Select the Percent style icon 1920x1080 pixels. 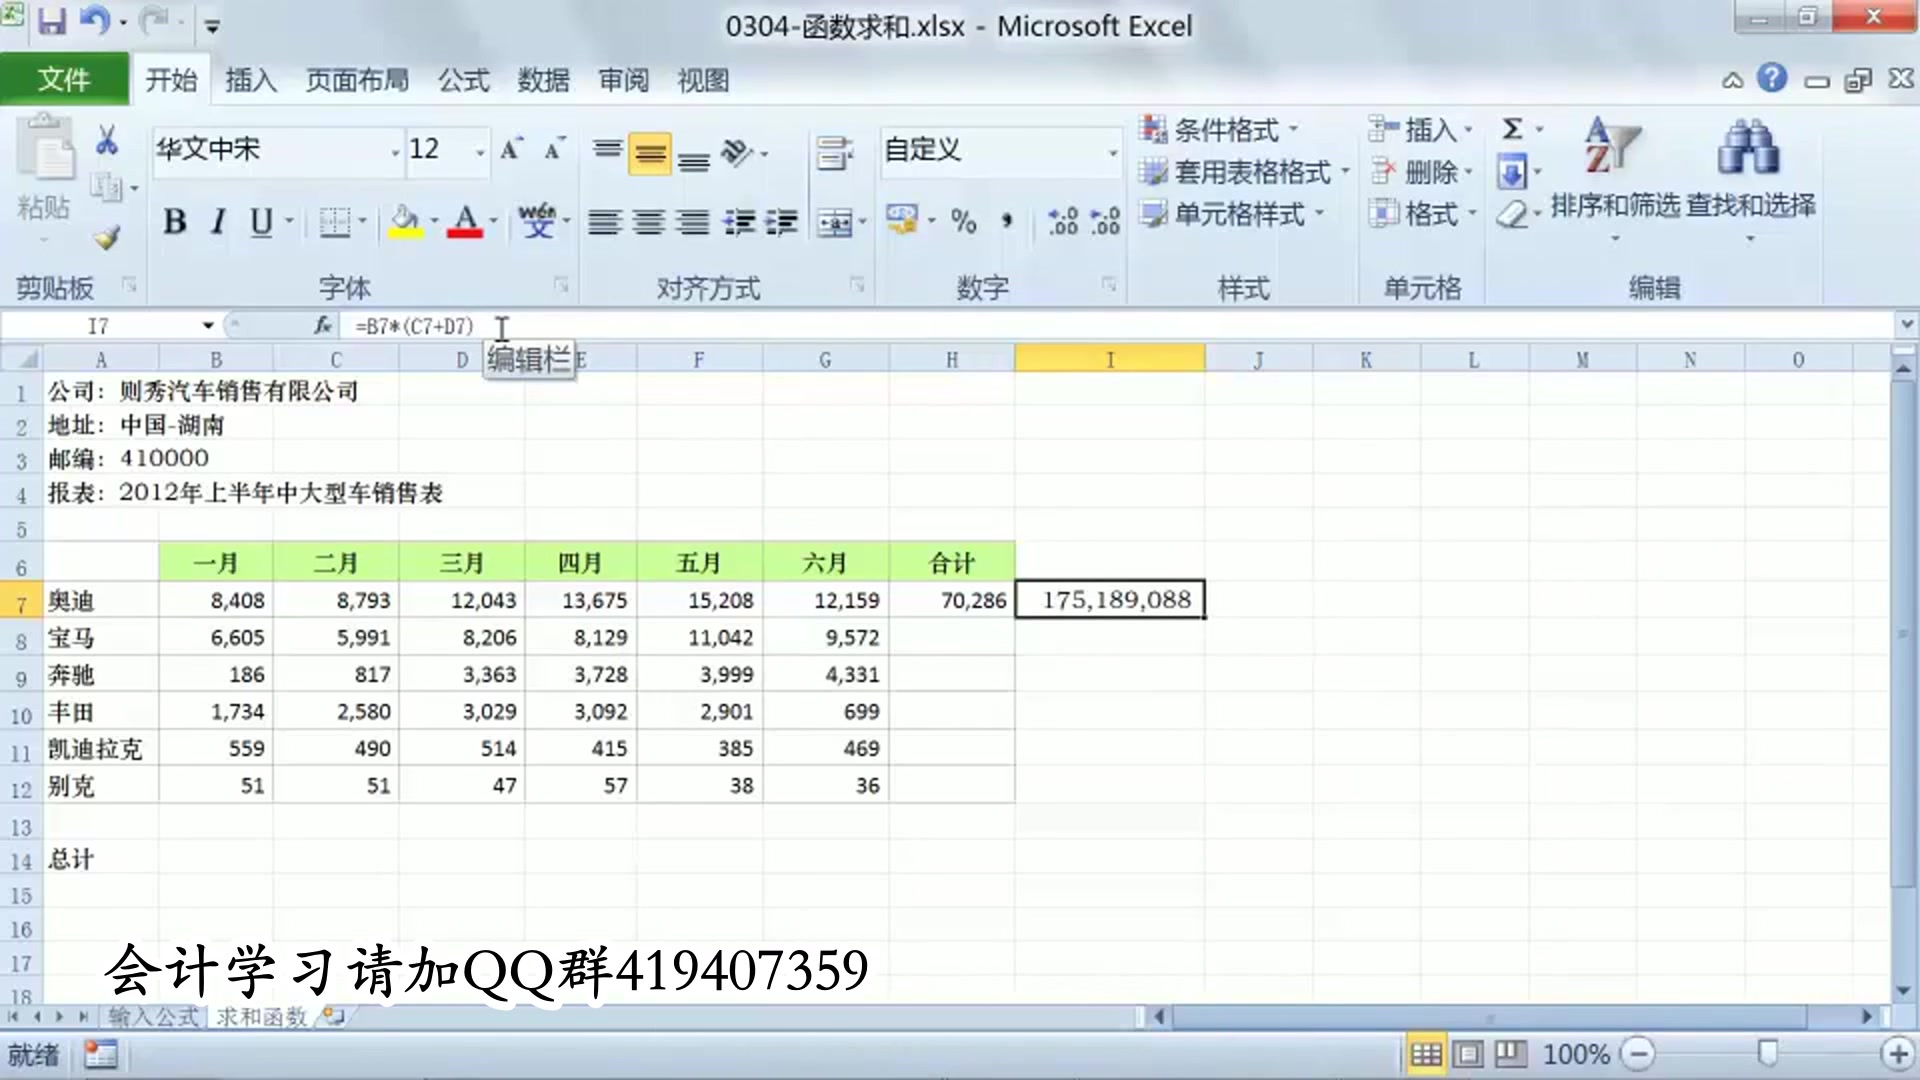coord(963,223)
